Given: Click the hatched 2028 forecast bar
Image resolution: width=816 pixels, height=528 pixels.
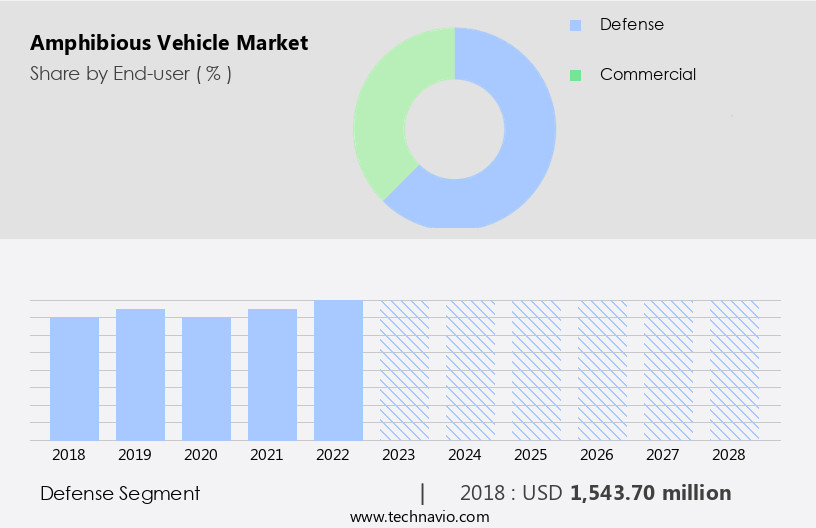Looking at the screenshot, I should tap(734, 370).
